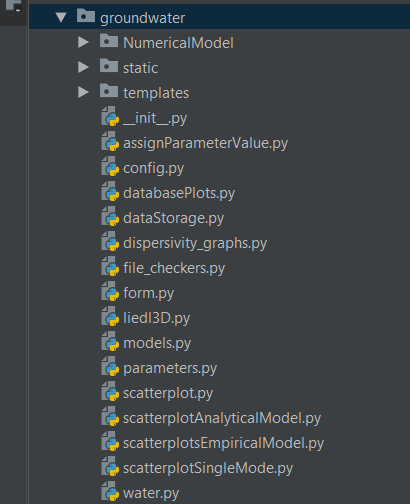410x504 pixels.
Task: Select the scatterplot.py file name
Action: pyautogui.click(x=168, y=393)
